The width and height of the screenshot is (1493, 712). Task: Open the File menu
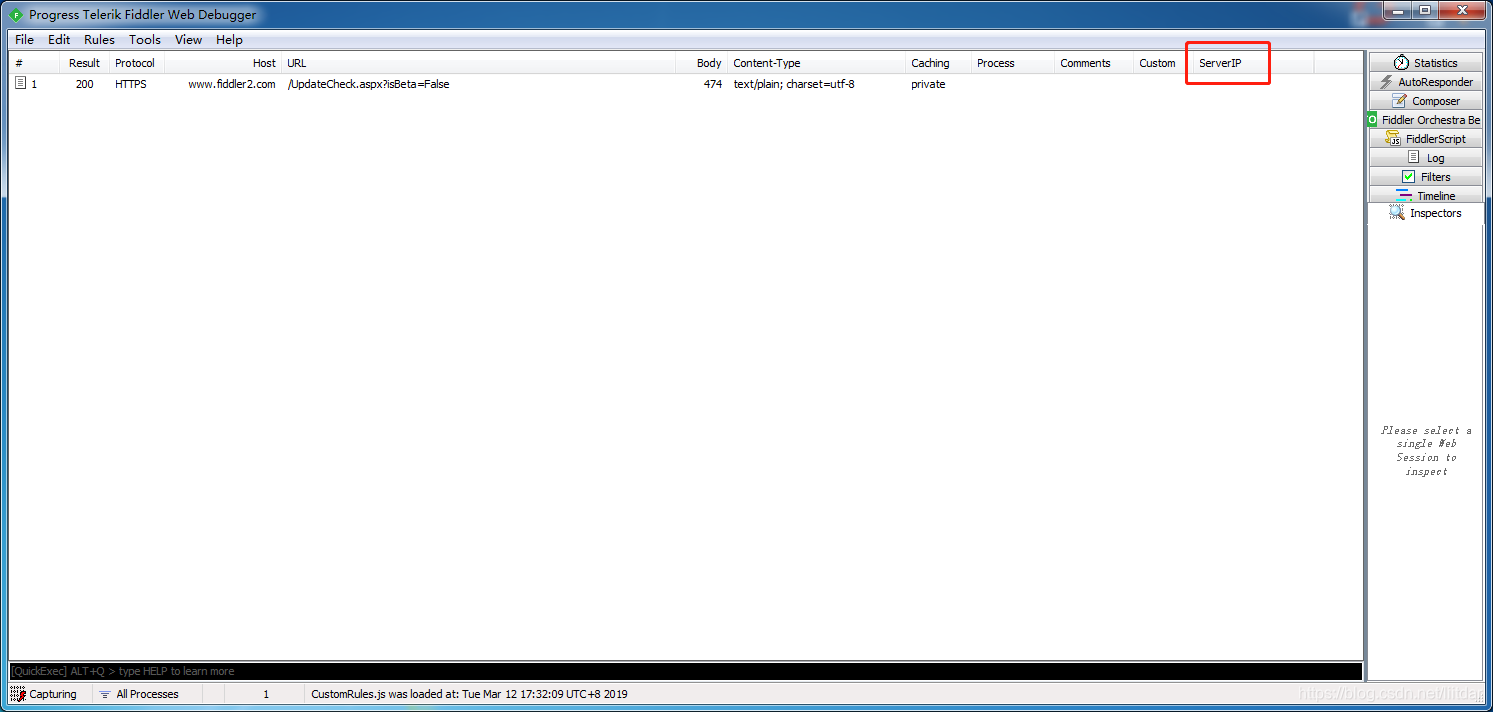point(24,39)
